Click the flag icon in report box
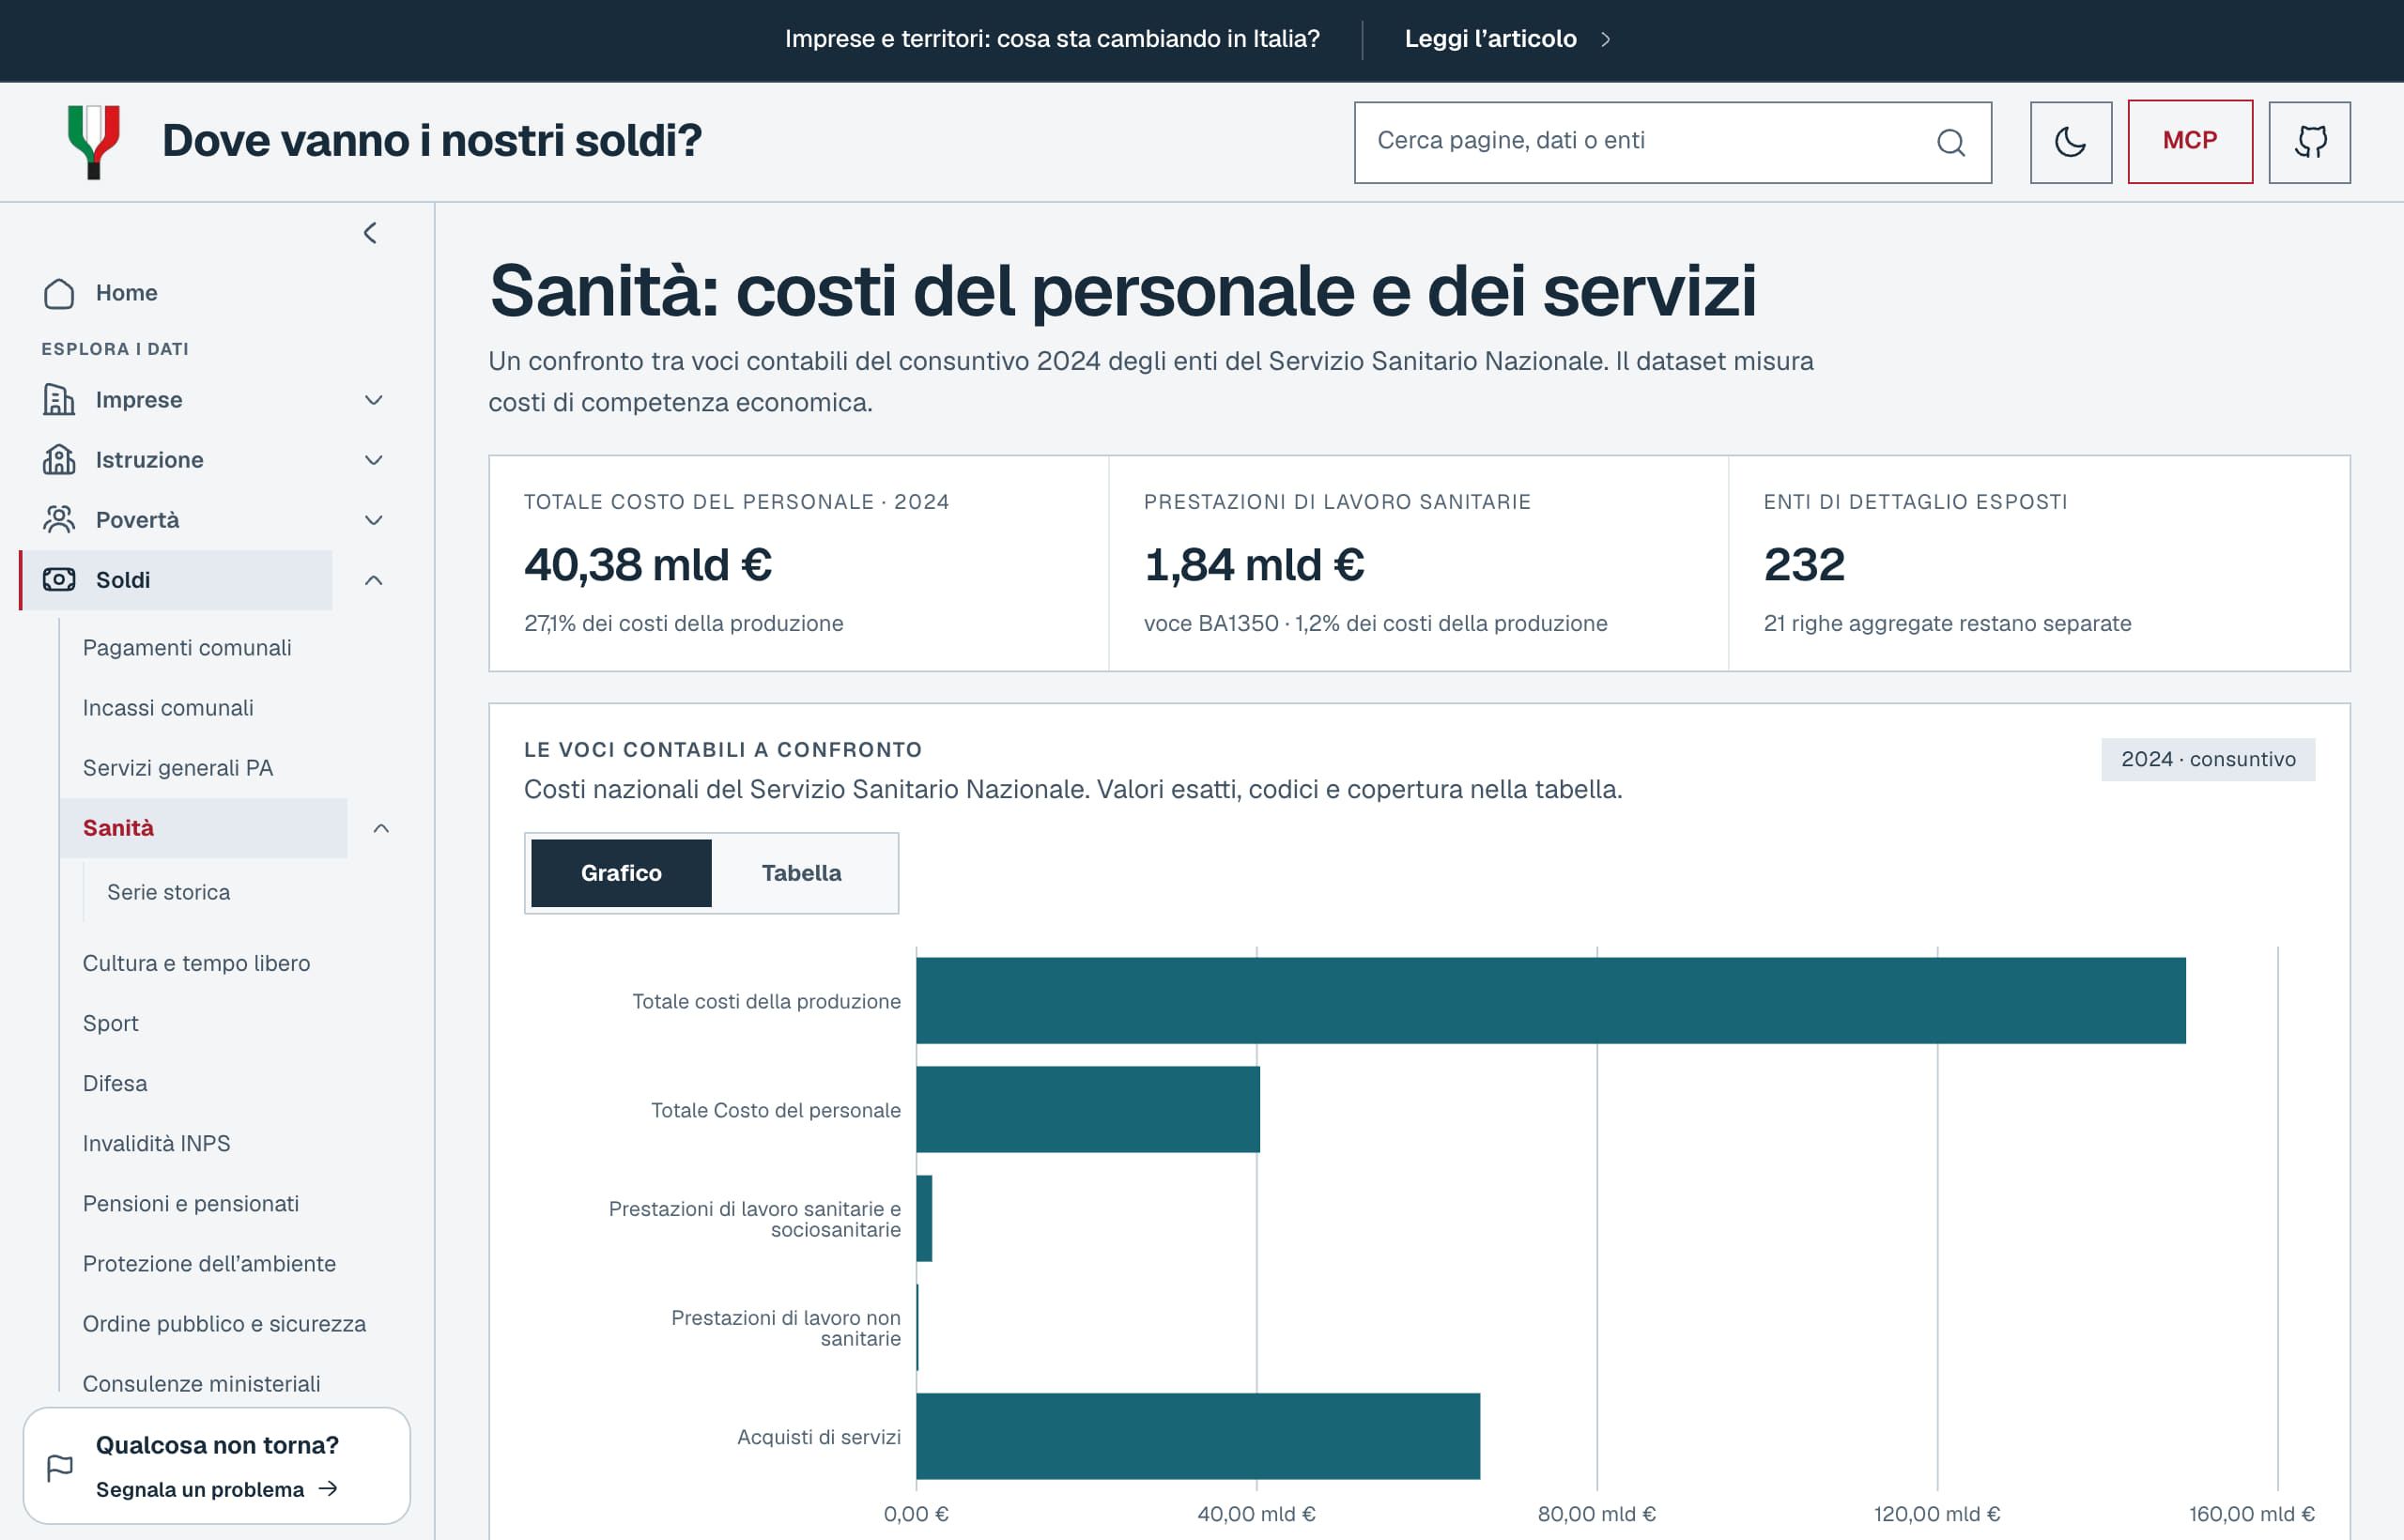This screenshot has width=2404, height=1540. click(60, 1468)
